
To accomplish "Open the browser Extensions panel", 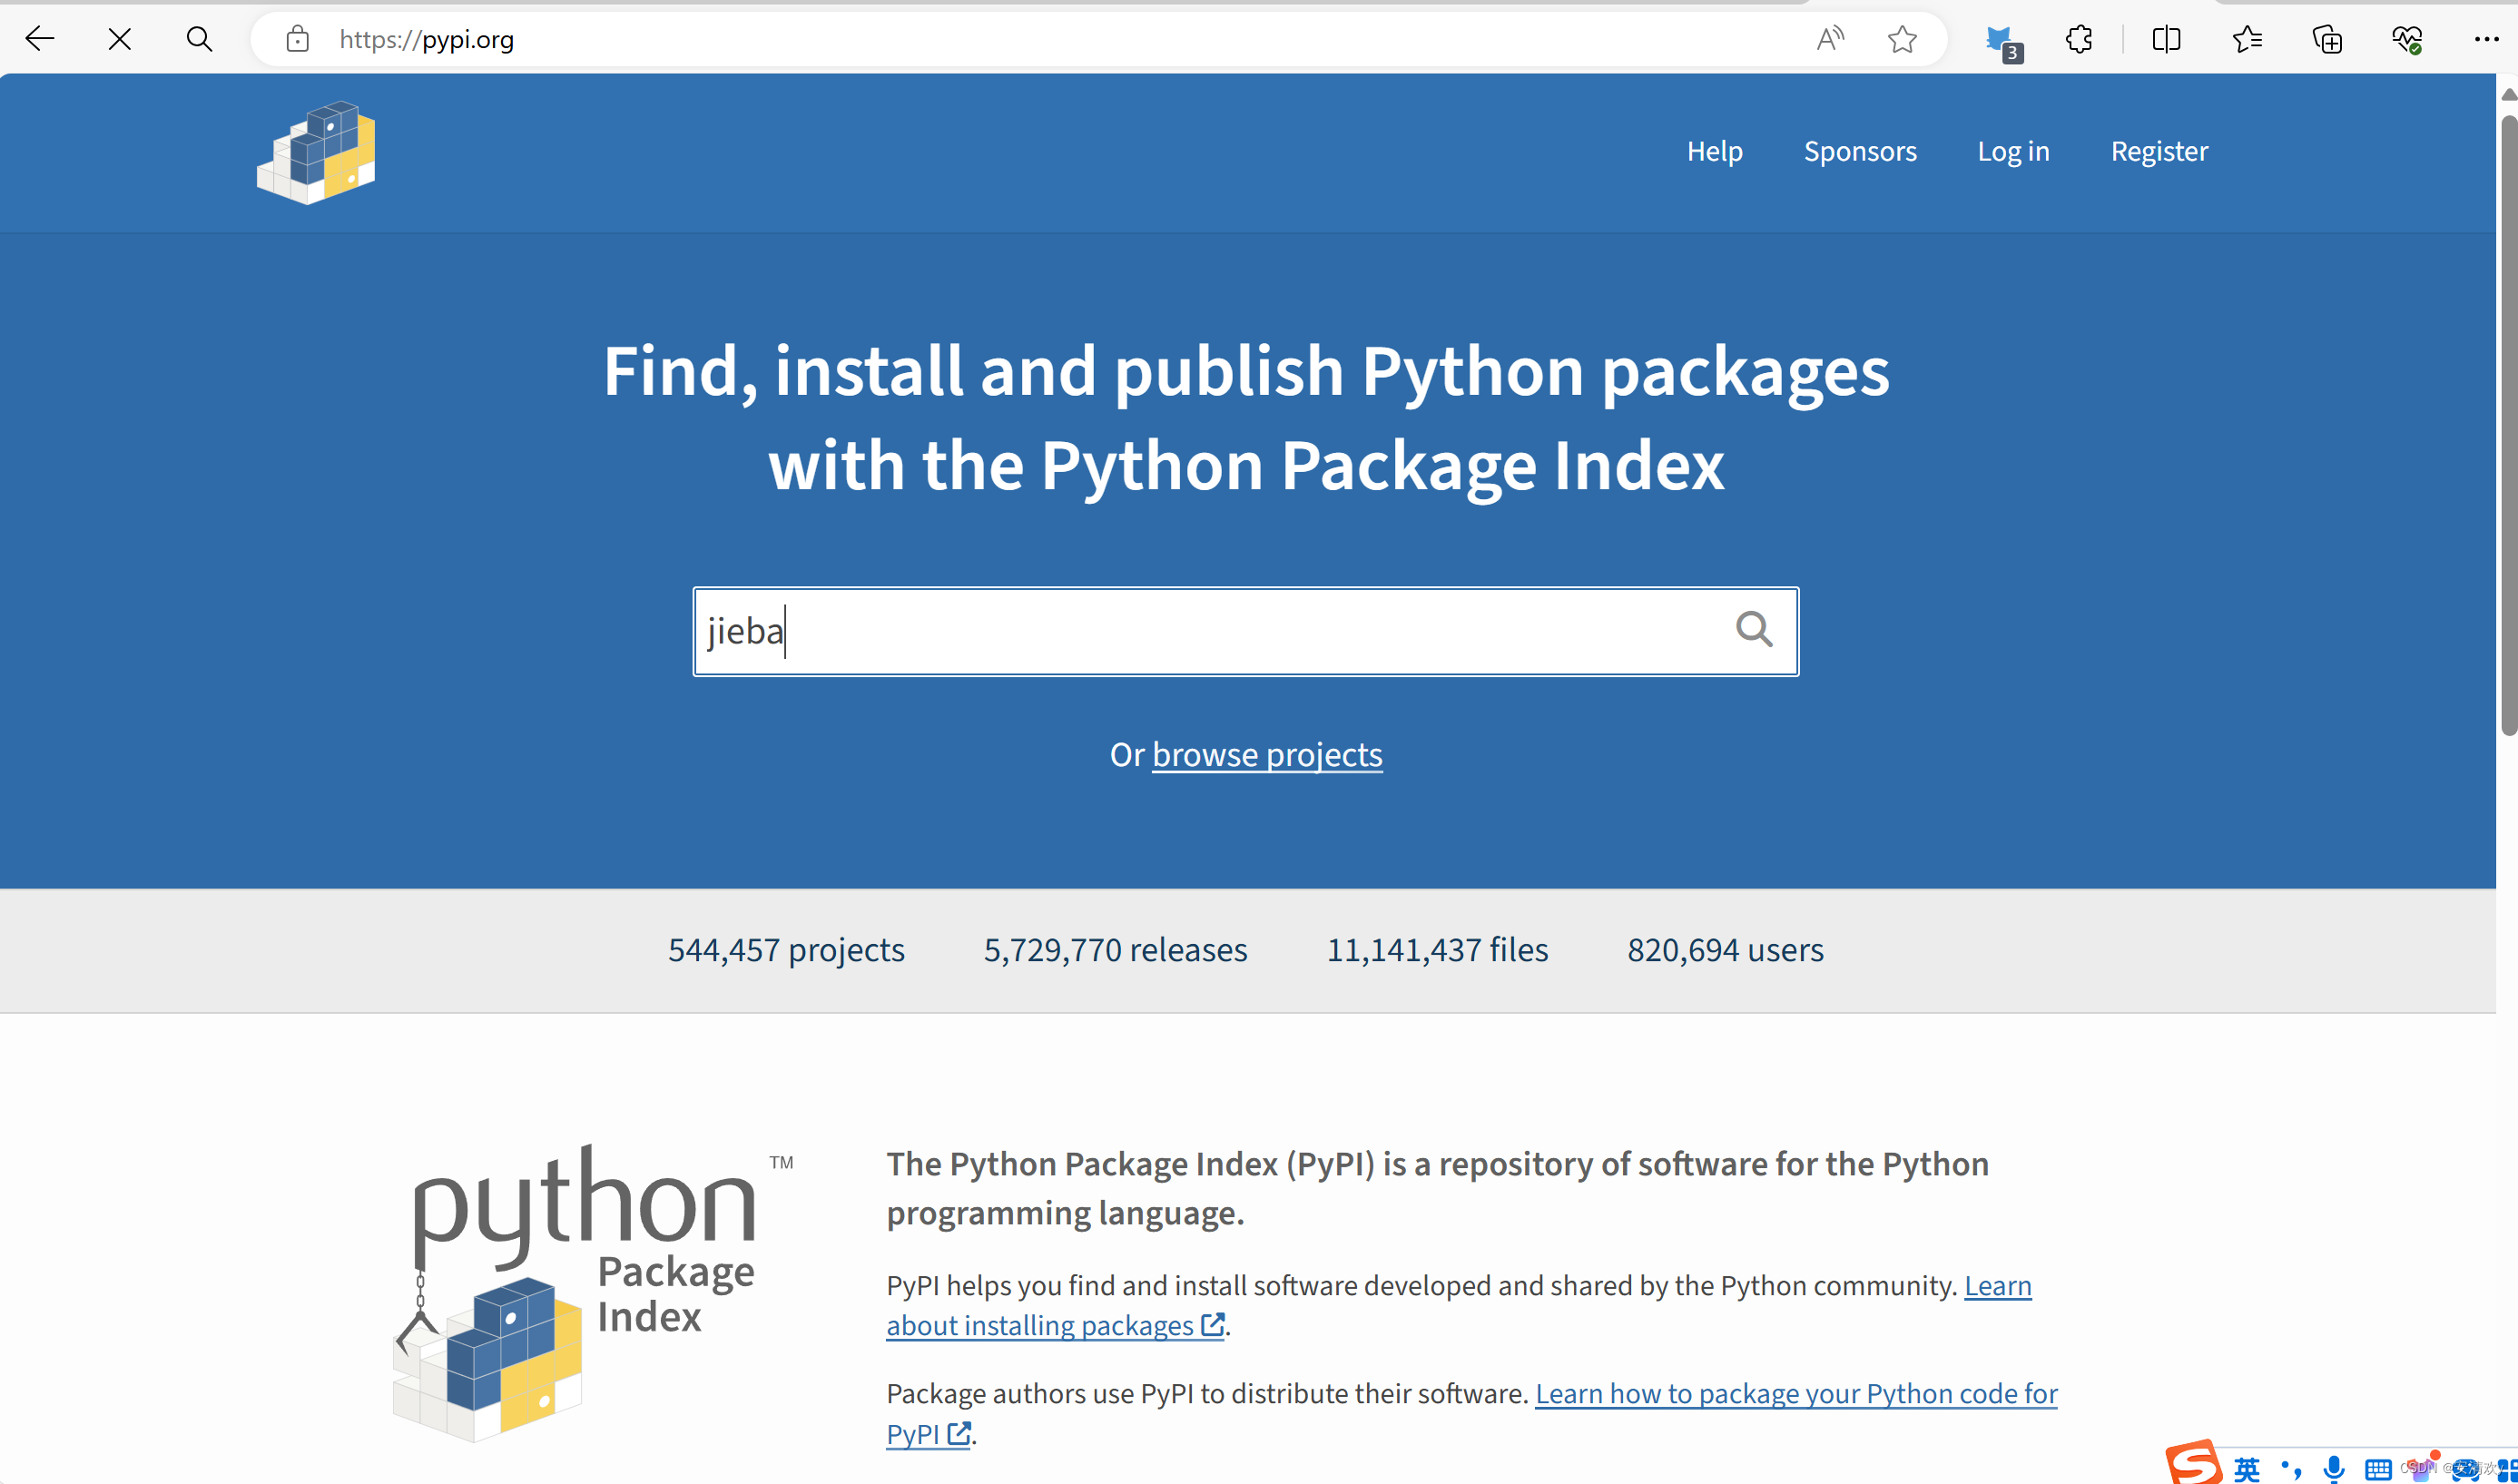I will (2078, 40).
